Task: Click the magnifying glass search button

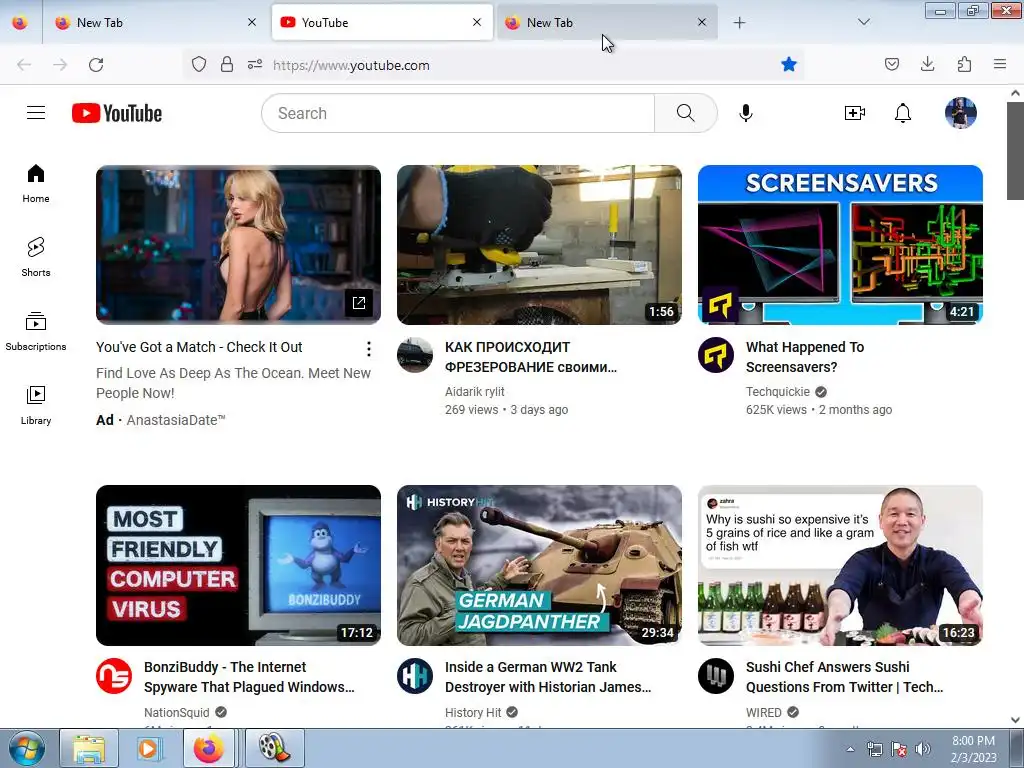Action: click(686, 113)
